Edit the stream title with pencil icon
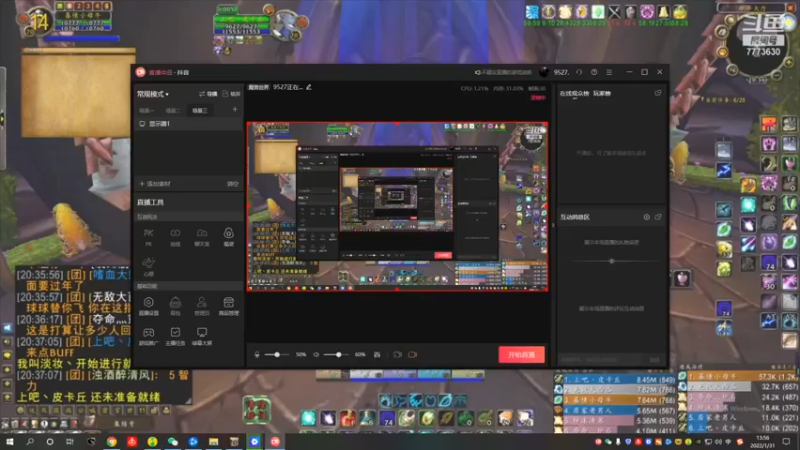The width and height of the screenshot is (800, 450). (x=309, y=87)
